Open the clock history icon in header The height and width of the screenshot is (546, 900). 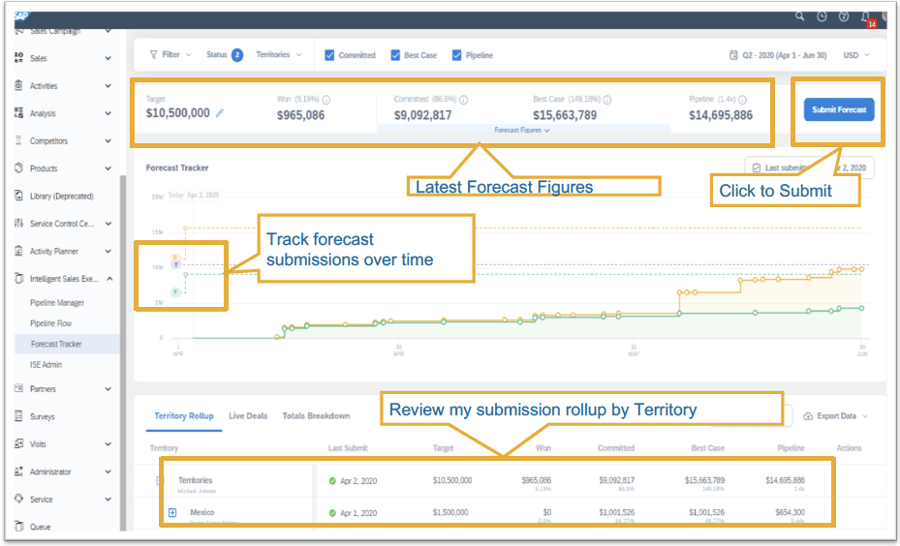pyautogui.click(x=821, y=16)
